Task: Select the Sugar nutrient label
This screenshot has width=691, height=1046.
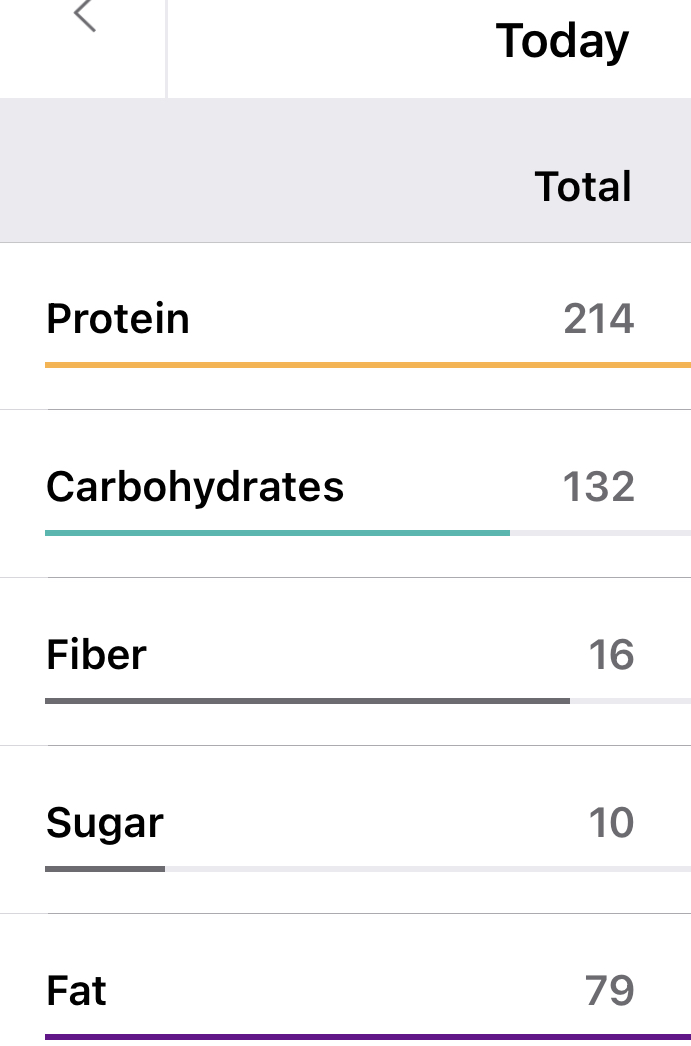Action: [x=105, y=823]
